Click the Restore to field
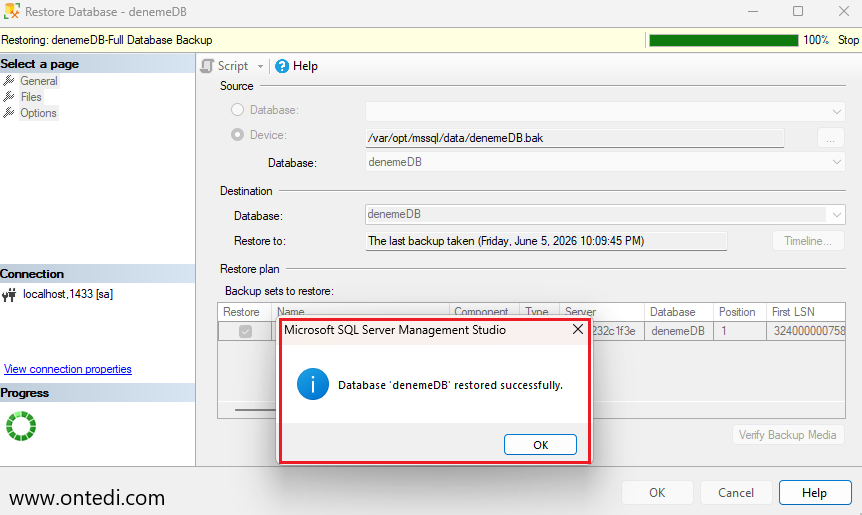 click(546, 241)
